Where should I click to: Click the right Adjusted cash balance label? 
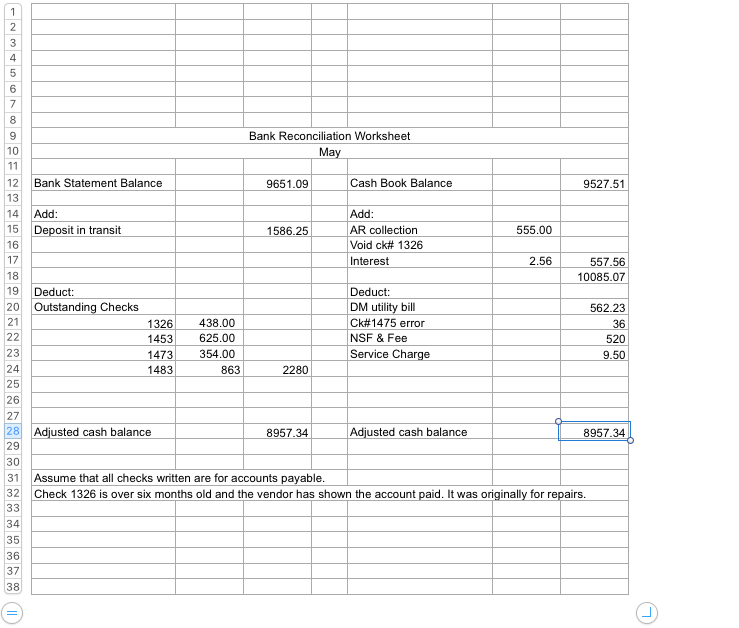point(419,431)
